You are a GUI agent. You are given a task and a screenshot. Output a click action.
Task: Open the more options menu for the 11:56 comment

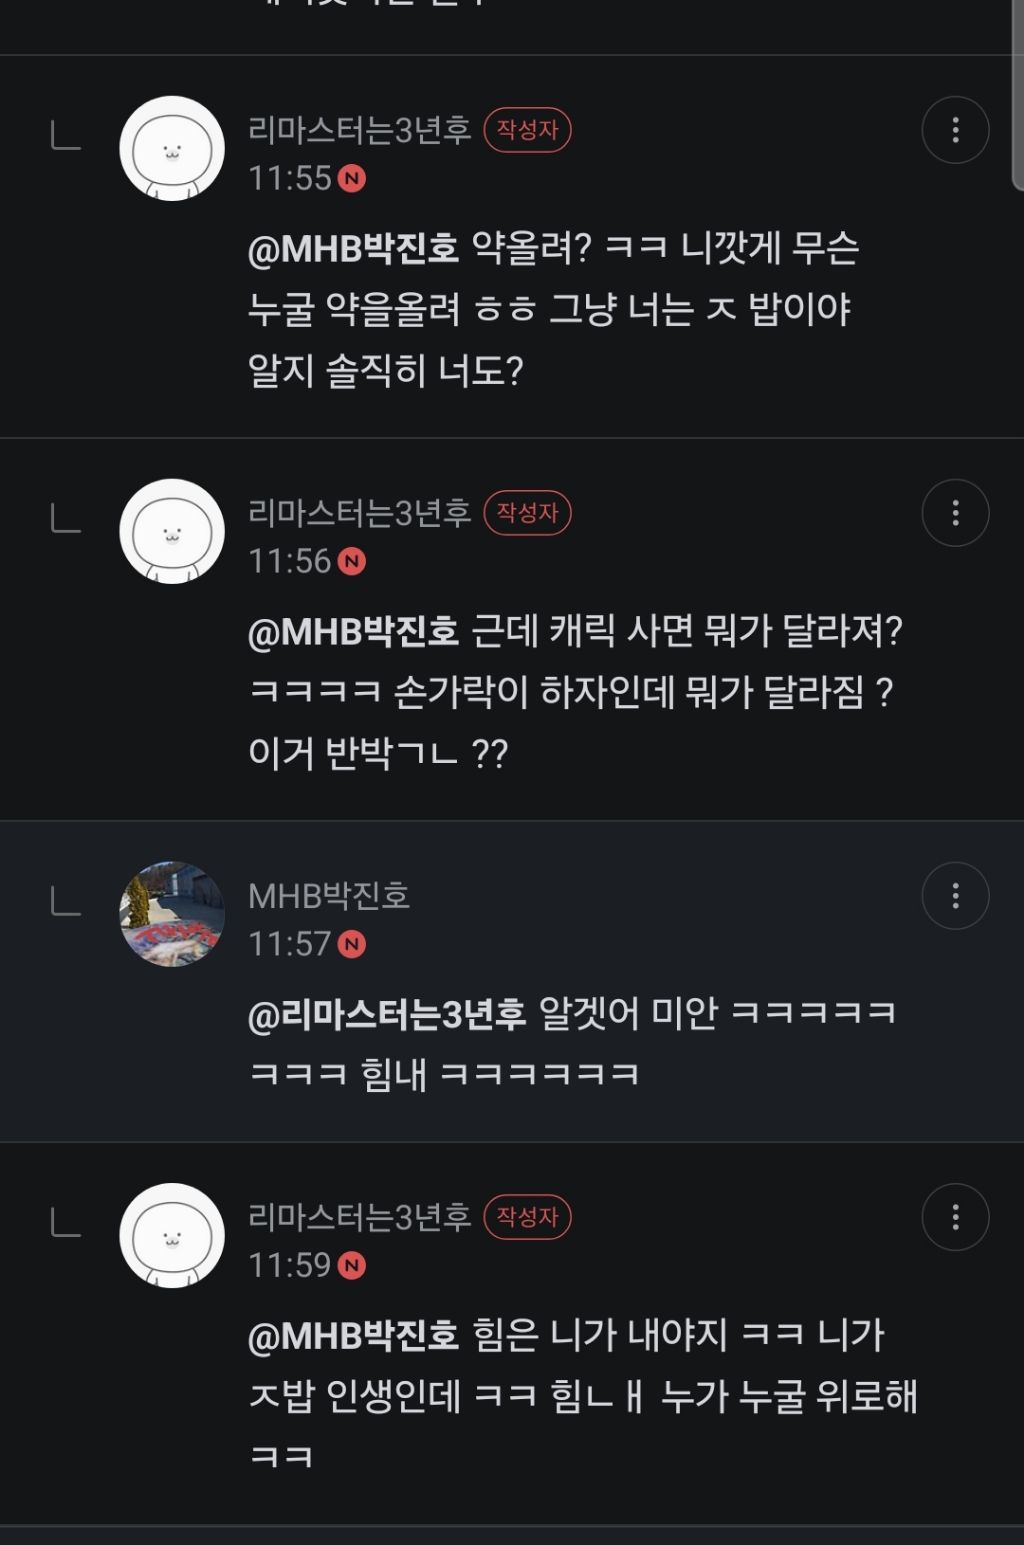tap(955, 513)
